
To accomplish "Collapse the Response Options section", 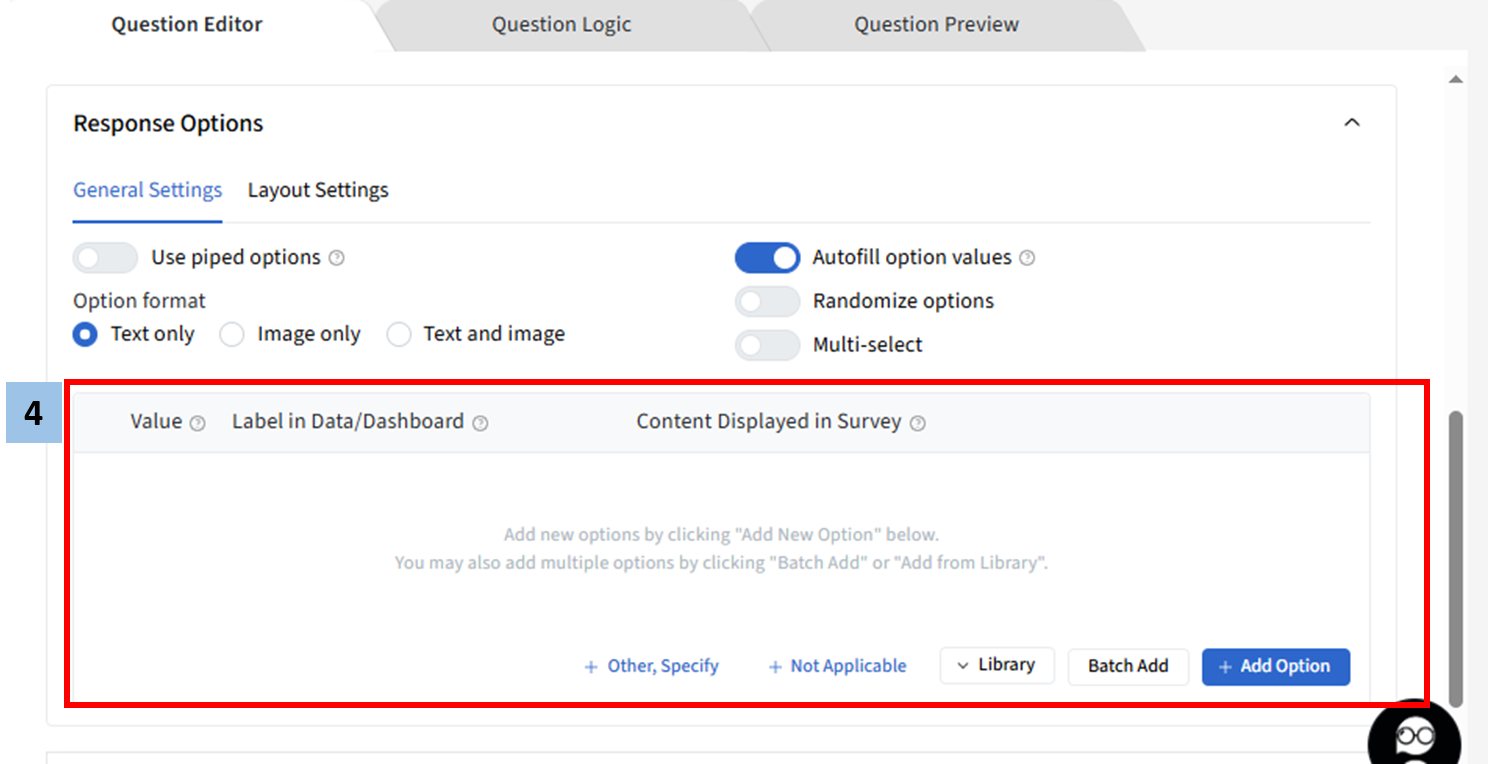I will pos(1352,123).
